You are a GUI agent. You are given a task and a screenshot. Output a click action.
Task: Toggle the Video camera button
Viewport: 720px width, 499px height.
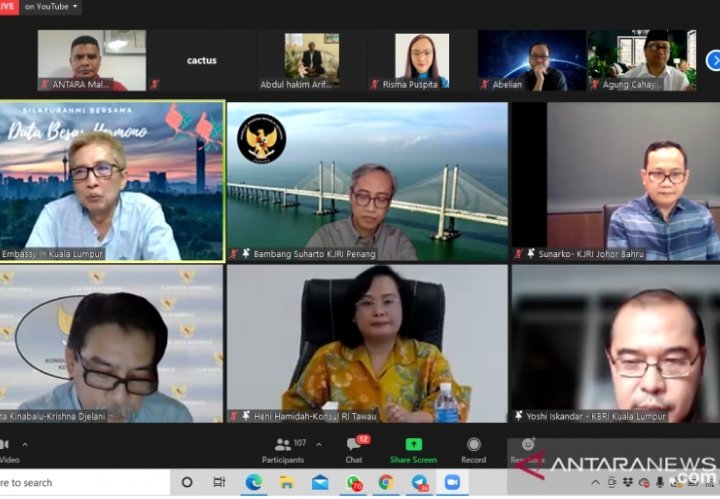point(6,449)
